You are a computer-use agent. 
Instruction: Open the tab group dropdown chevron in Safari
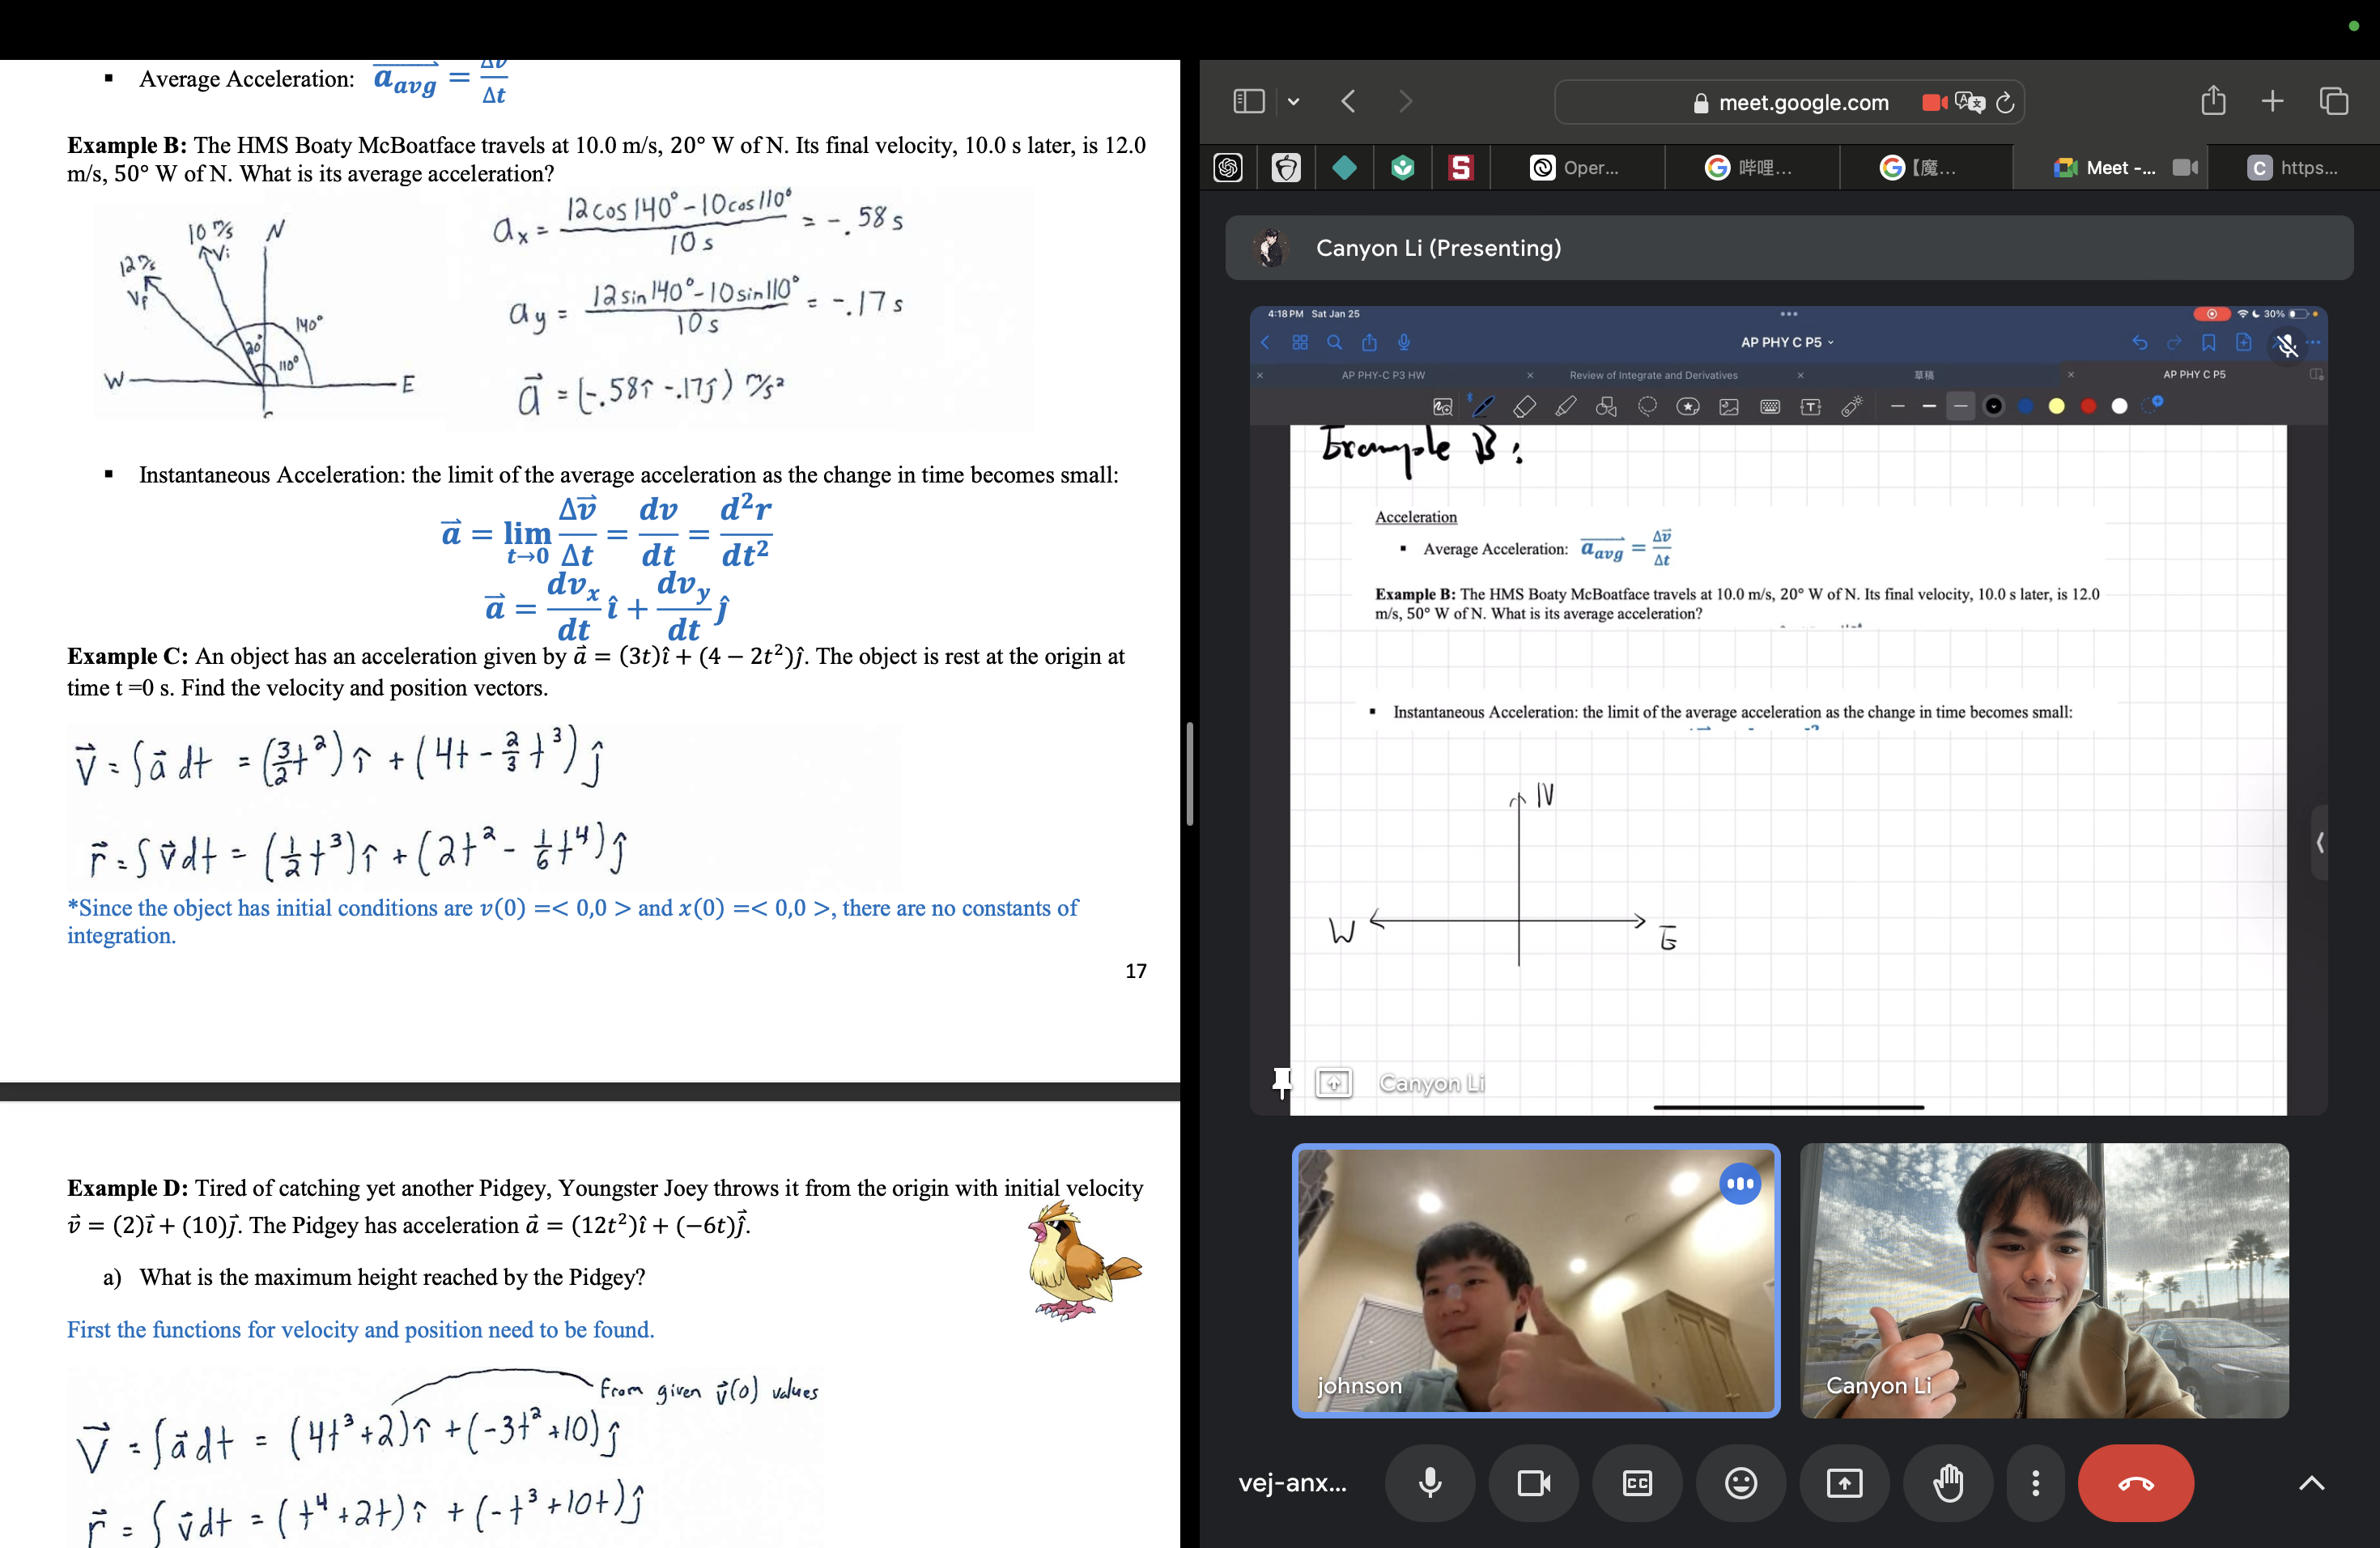click(x=1294, y=102)
